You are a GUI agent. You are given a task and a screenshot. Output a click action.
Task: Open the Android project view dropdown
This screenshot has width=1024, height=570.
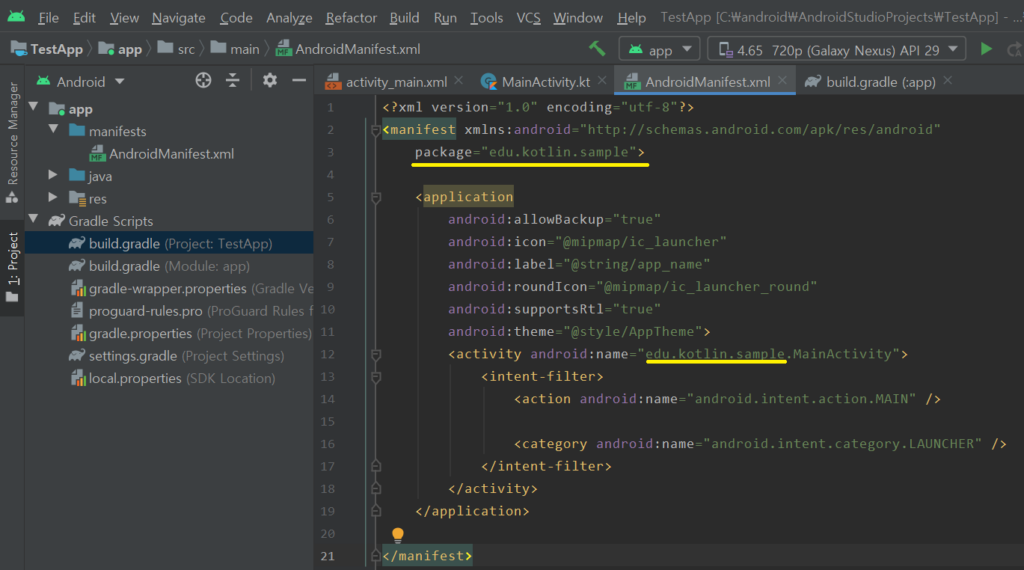tap(90, 82)
